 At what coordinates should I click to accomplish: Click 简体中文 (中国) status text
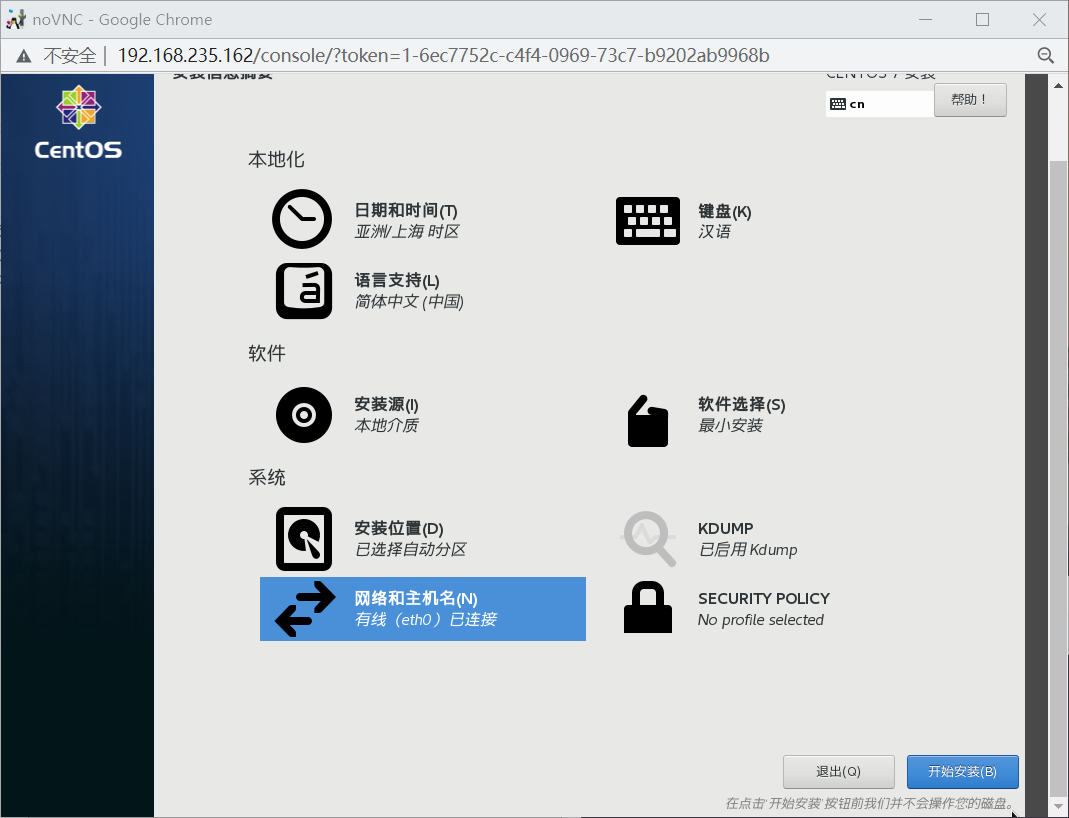click(409, 301)
